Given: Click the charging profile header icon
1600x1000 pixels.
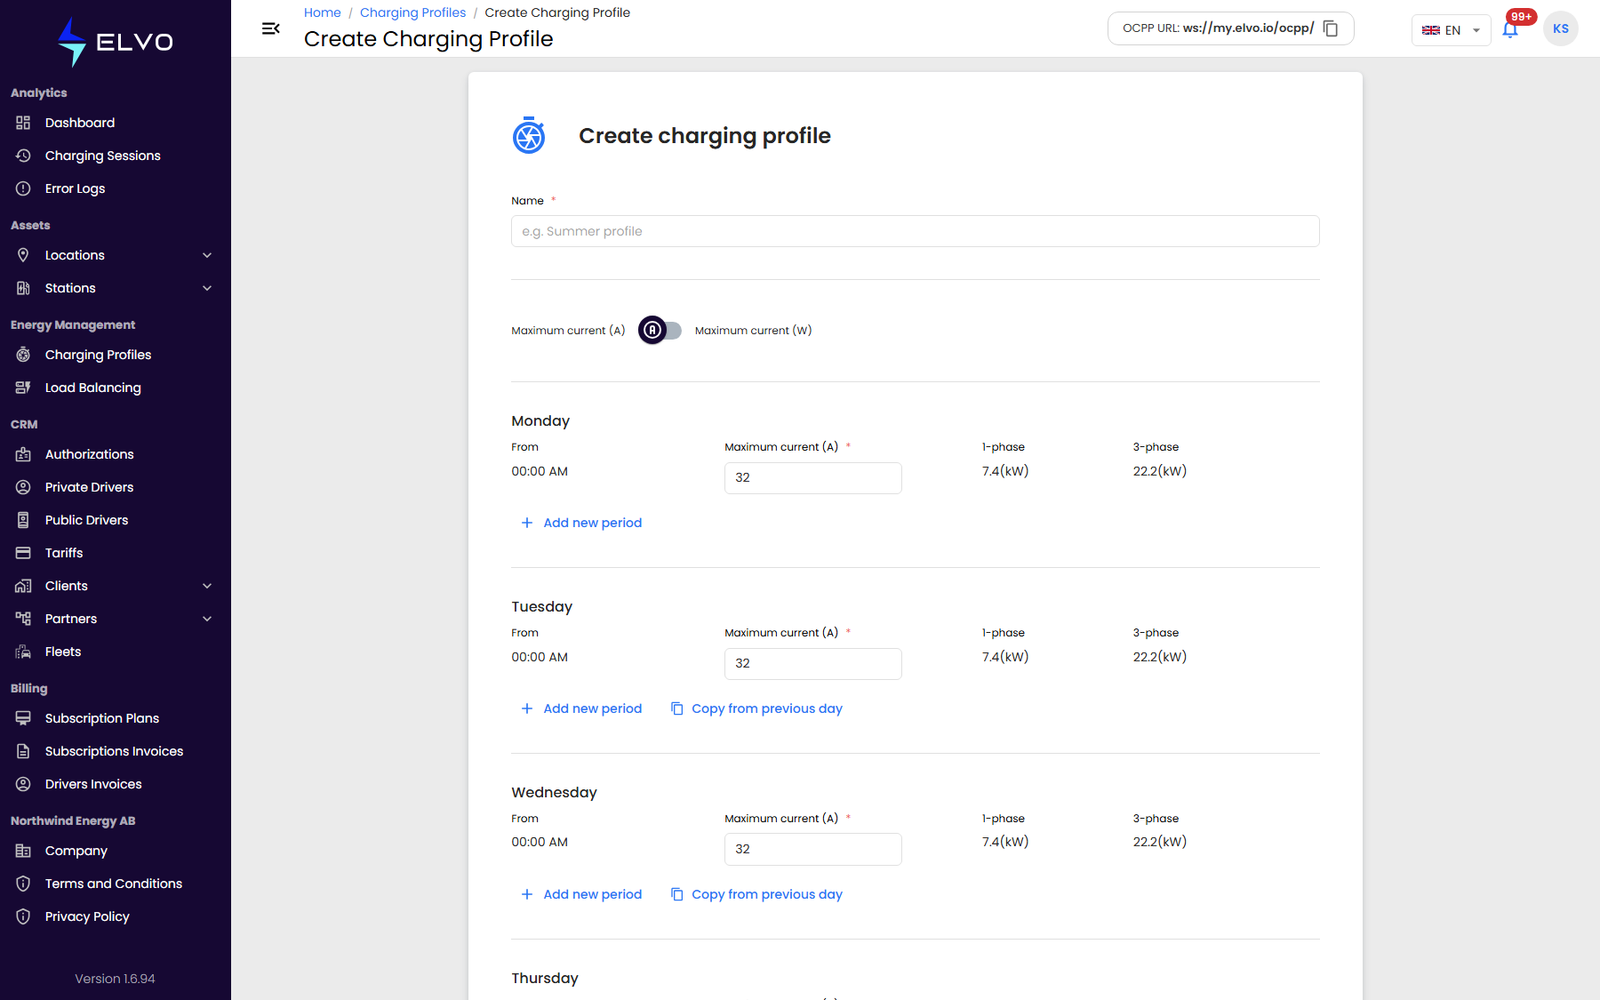Looking at the screenshot, I should pos(529,135).
